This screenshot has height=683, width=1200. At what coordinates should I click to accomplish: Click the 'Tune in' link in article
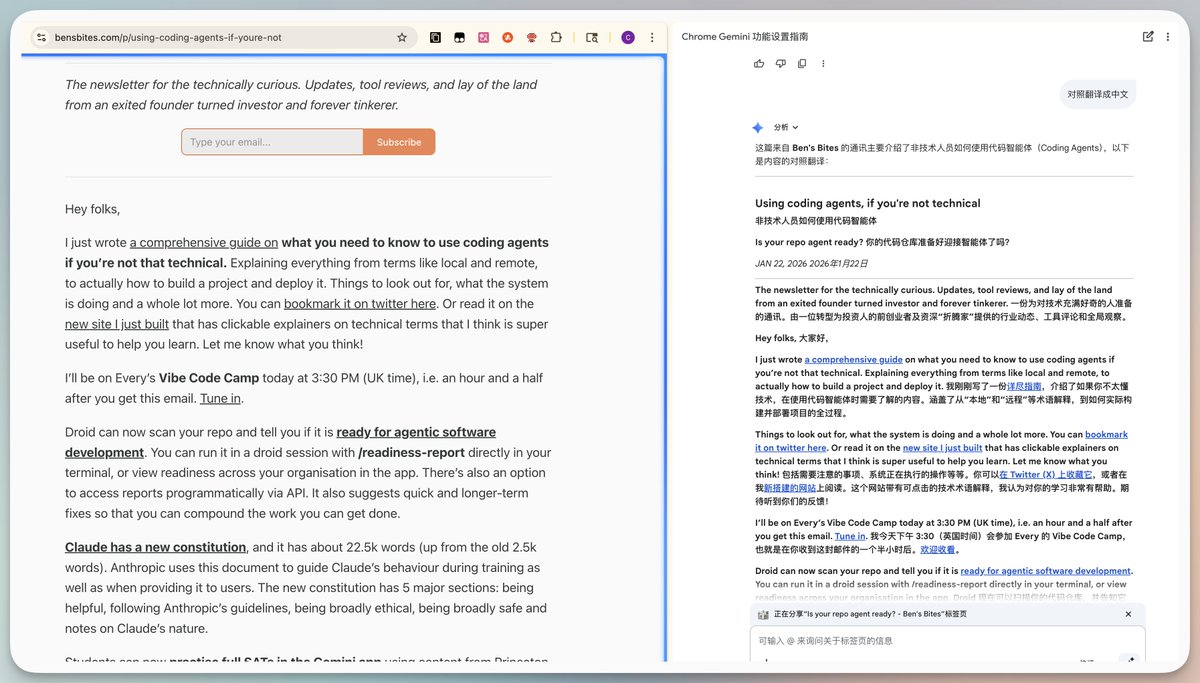tap(220, 398)
